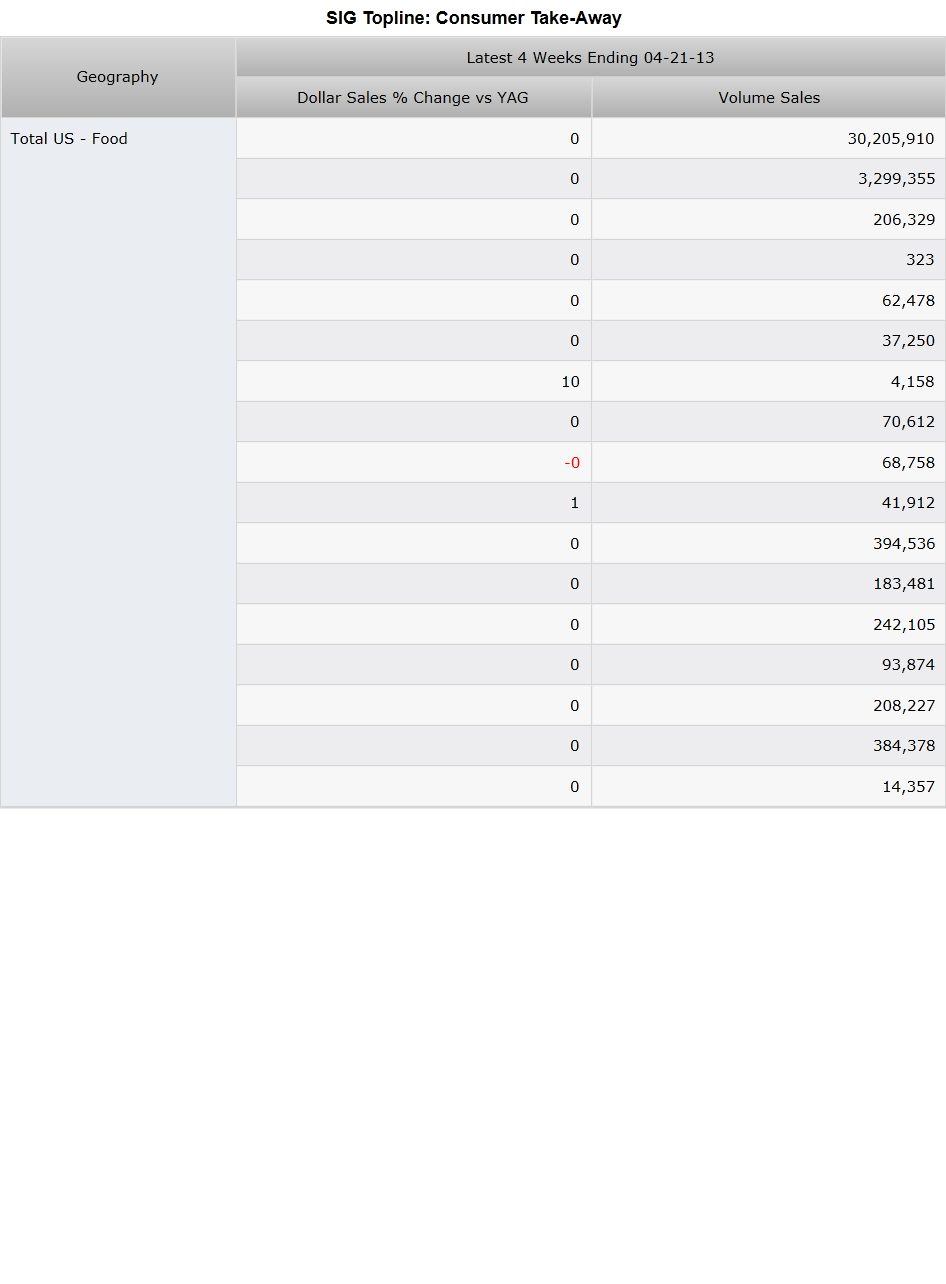946x1284 pixels.
Task: Click the 4,158 volume cell
Action: (x=769, y=381)
